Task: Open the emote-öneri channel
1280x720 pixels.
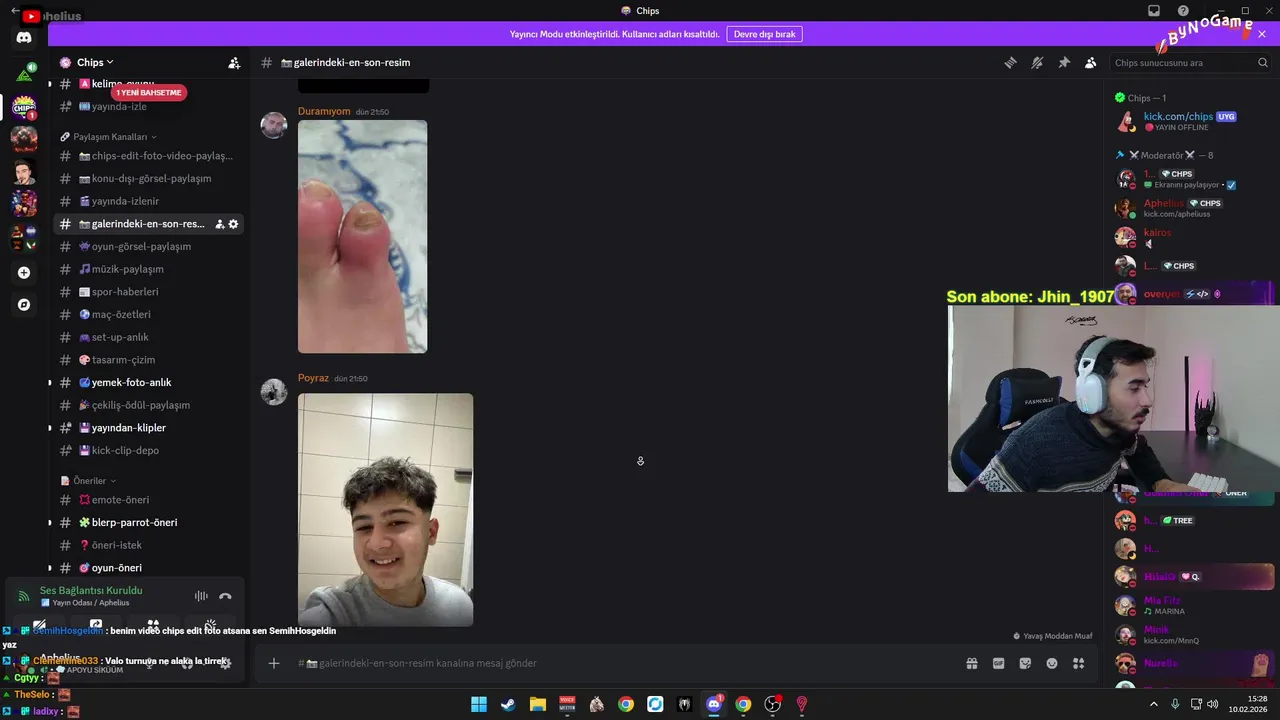Action: (148, 500)
